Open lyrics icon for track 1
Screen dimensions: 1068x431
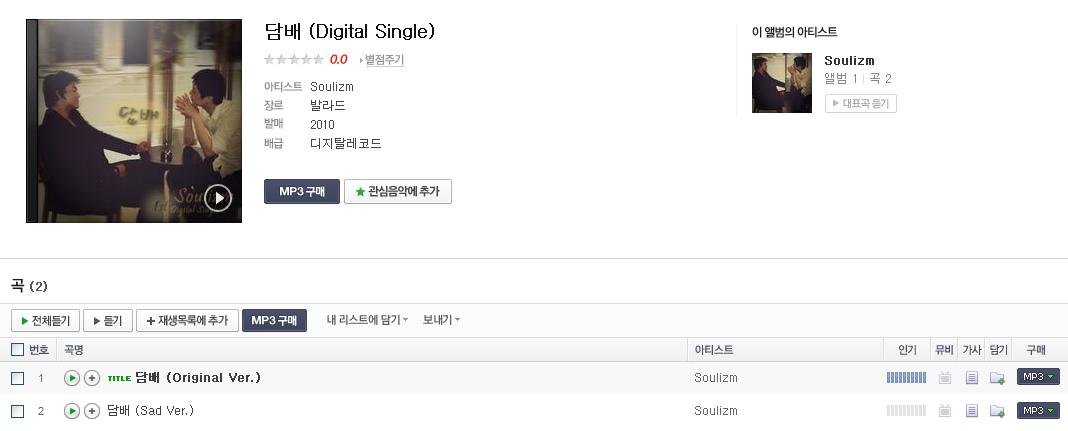[972, 378]
